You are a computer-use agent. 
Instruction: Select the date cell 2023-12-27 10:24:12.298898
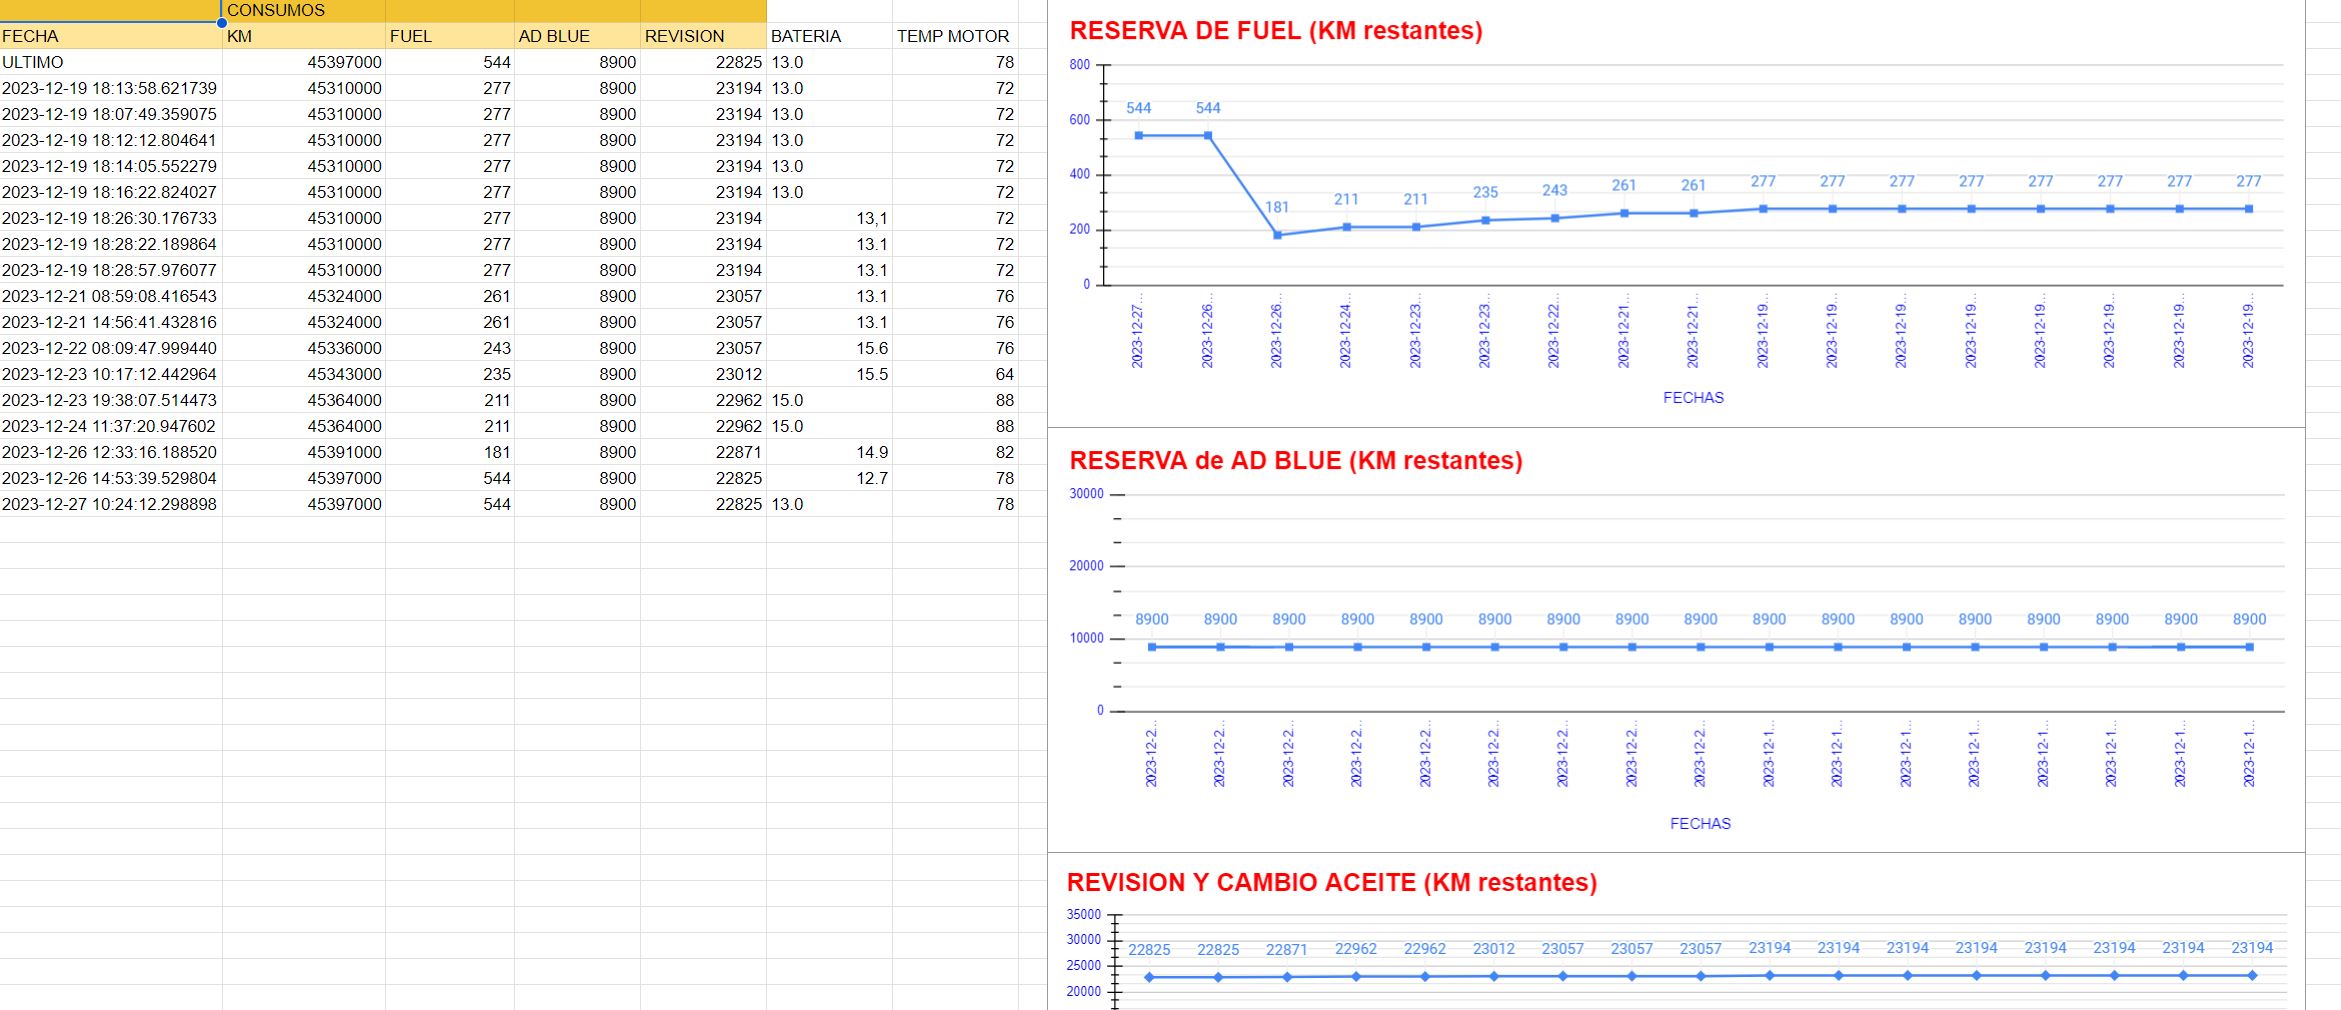[x=110, y=504]
